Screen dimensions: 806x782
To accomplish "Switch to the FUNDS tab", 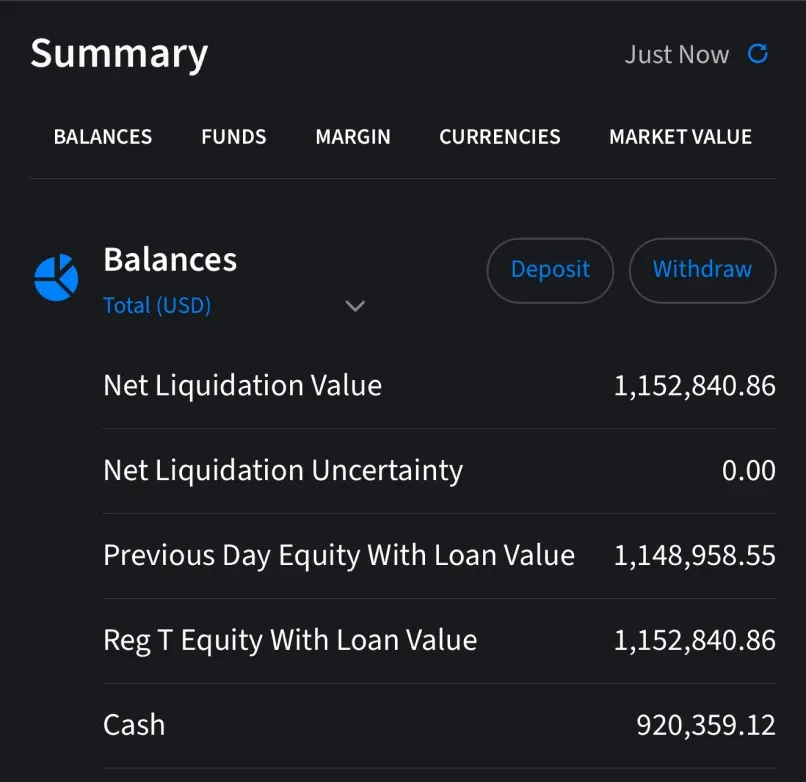I will pyautogui.click(x=233, y=137).
